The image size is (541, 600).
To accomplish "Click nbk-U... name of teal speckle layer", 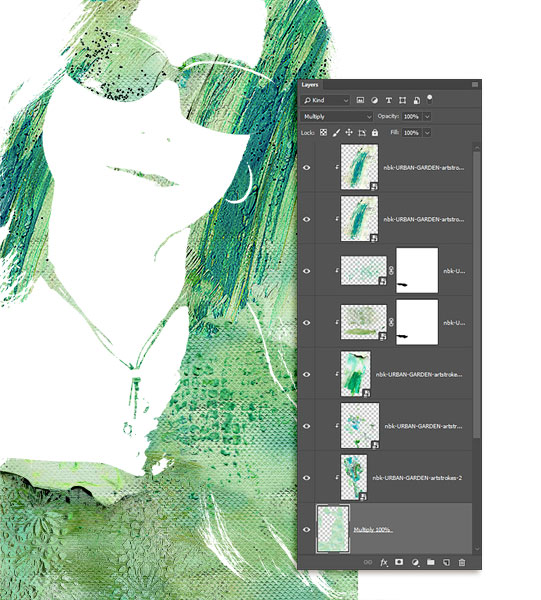I will pyautogui.click(x=454, y=271).
